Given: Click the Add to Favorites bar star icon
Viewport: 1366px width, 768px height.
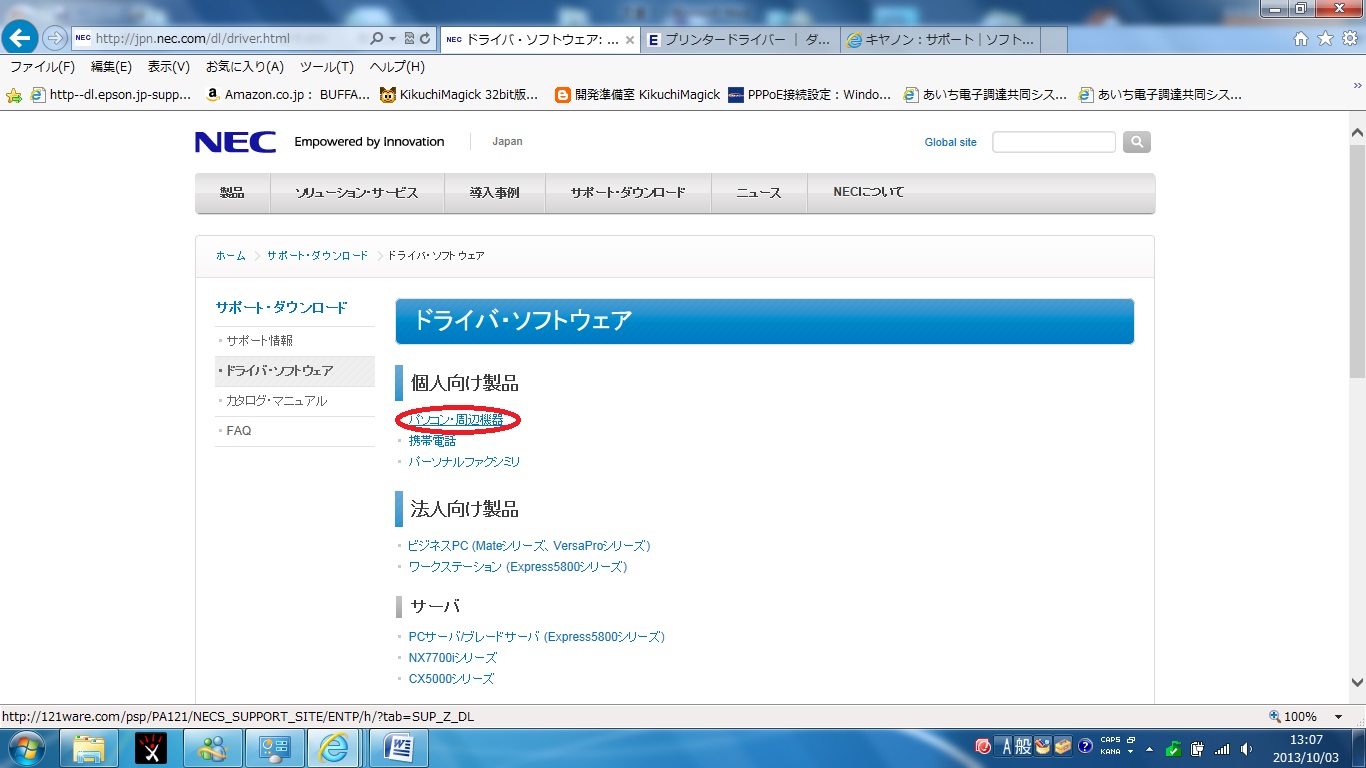Looking at the screenshot, I should pyautogui.click(x=14, y=95).
